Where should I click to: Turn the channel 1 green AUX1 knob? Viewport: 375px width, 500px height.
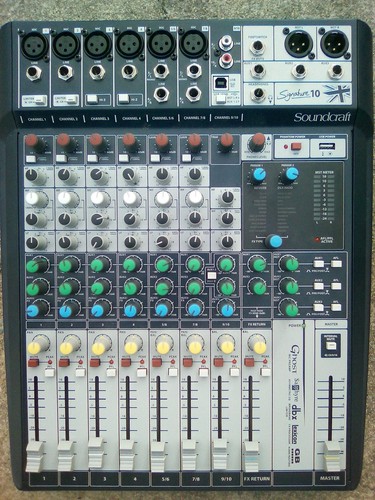(34, 265)
